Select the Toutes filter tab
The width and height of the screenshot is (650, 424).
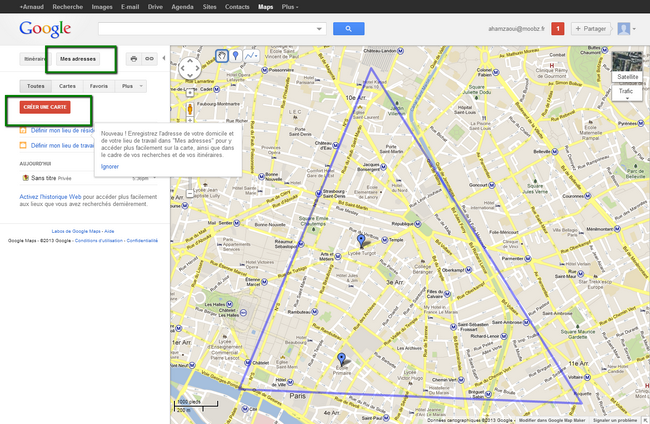click(x=36, y=86)
